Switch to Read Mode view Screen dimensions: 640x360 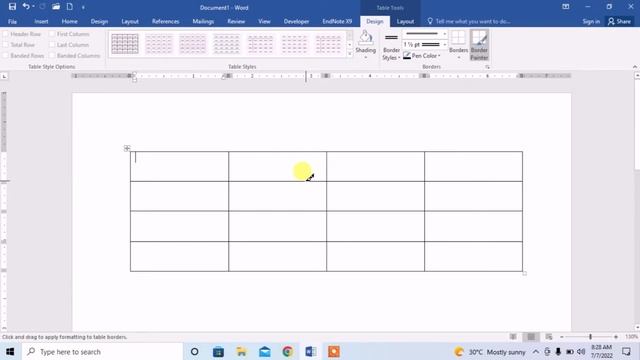513,337
